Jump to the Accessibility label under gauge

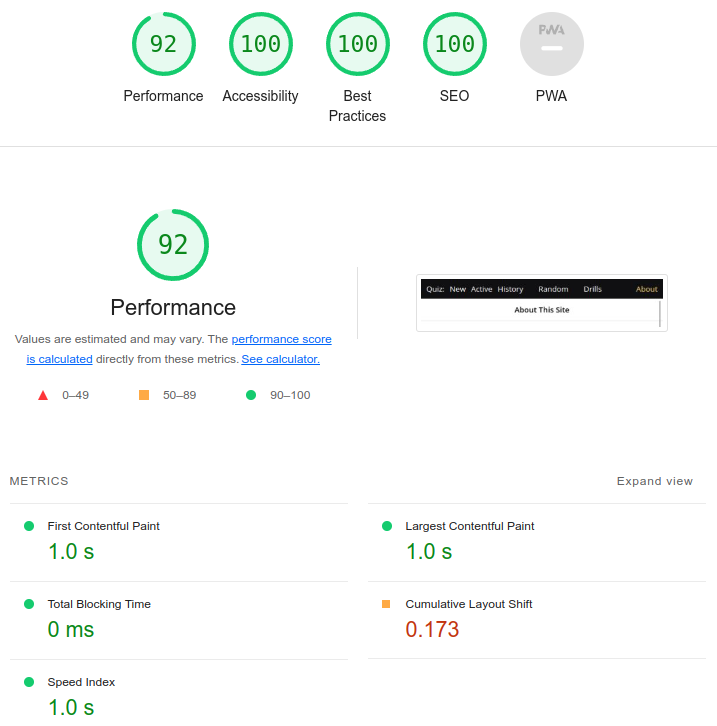coord(260,96)
